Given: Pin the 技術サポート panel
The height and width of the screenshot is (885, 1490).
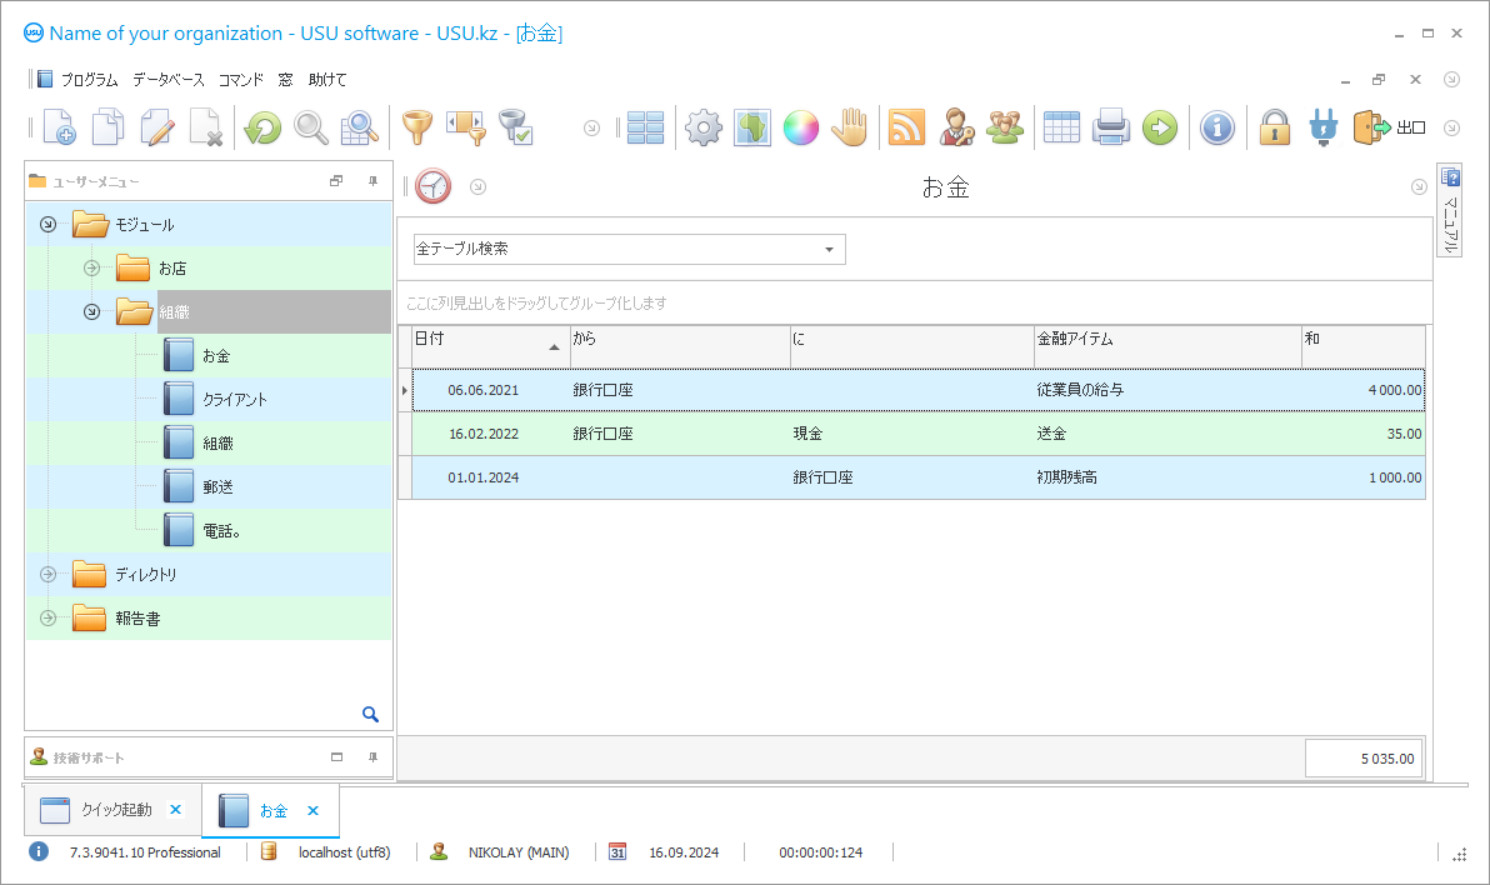Looking at the screenshot, I should pos(372,757).
